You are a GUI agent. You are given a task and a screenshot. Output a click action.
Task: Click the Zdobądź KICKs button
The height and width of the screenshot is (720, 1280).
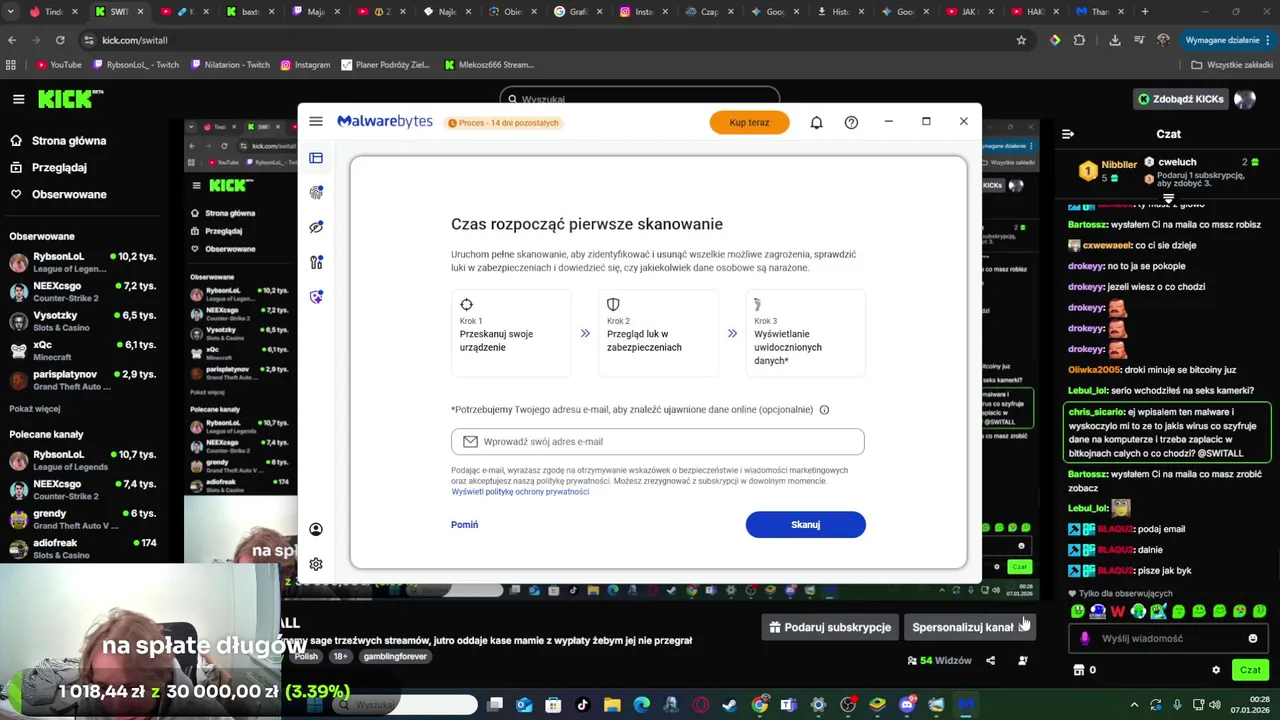1180,99
